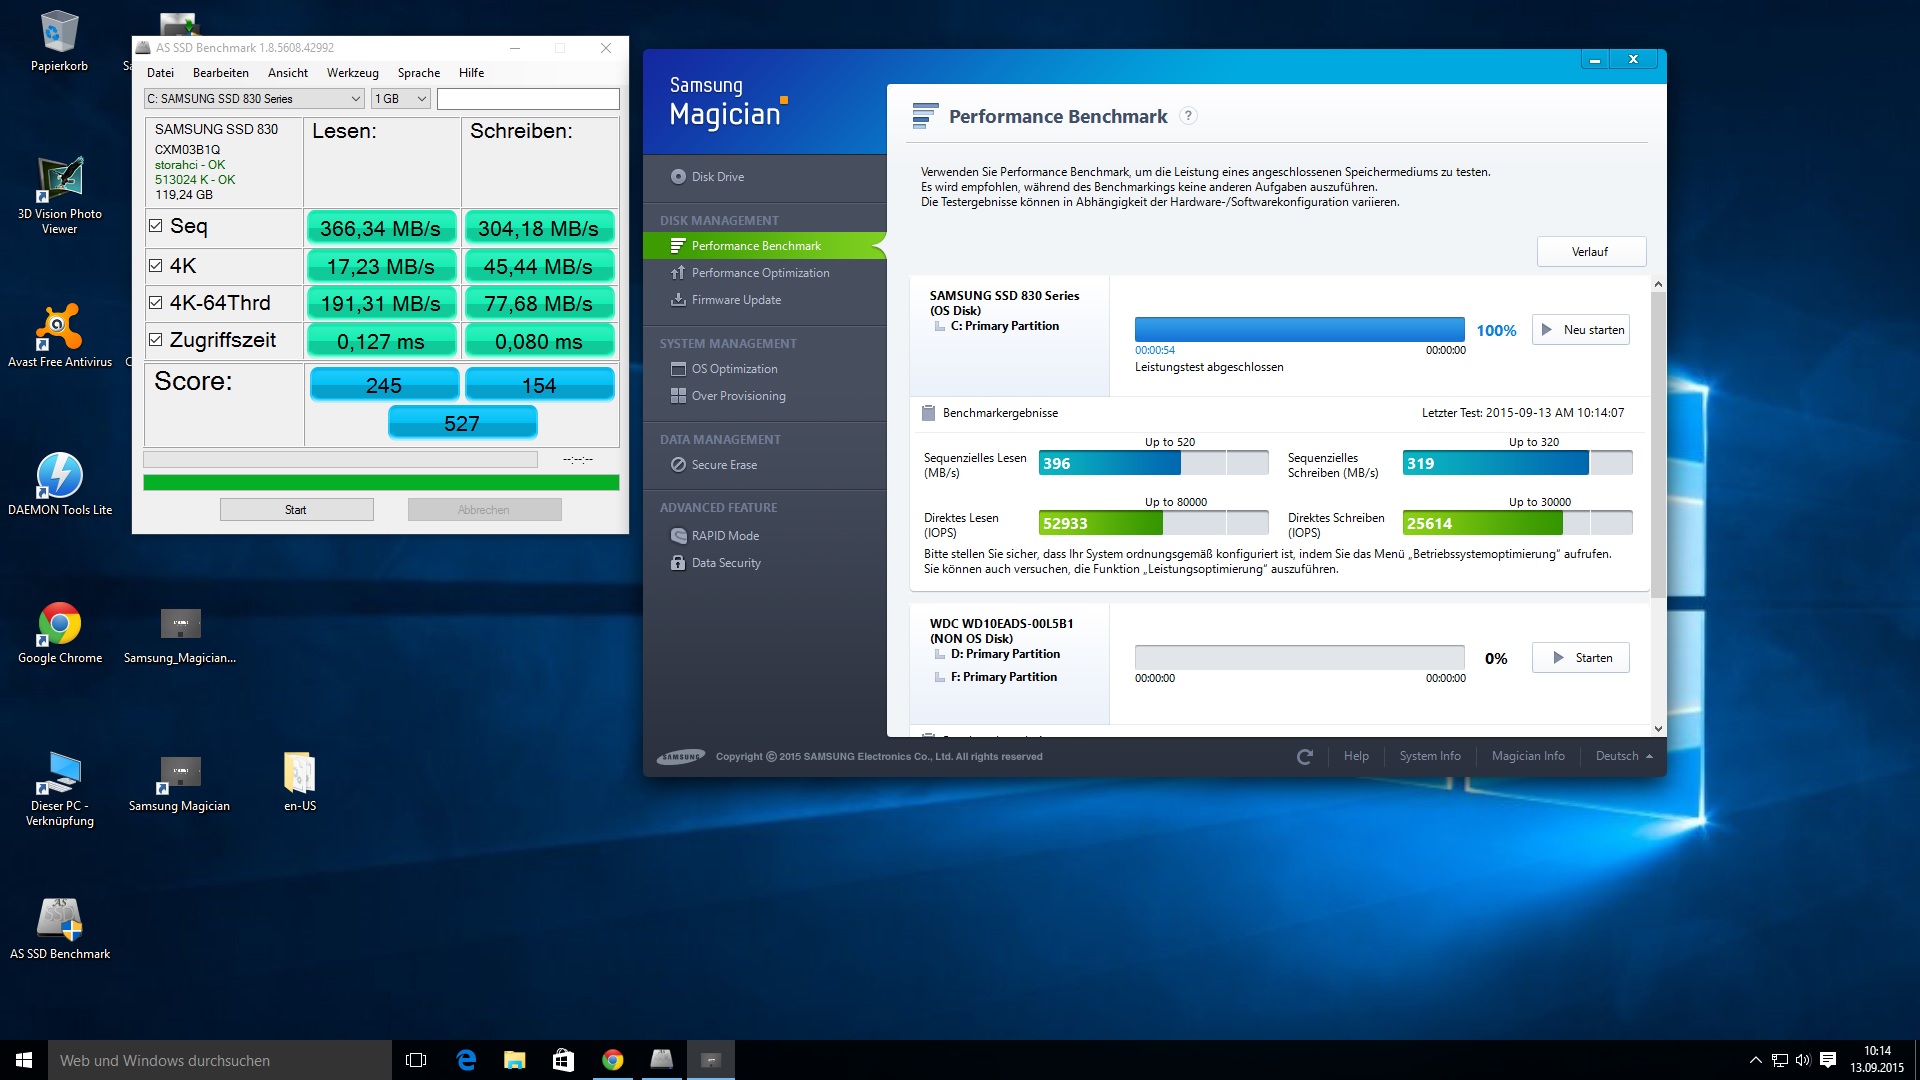Launch Avast Free Antivirus desktop icon
1920x1080 pixels.
tap(59, 335)
